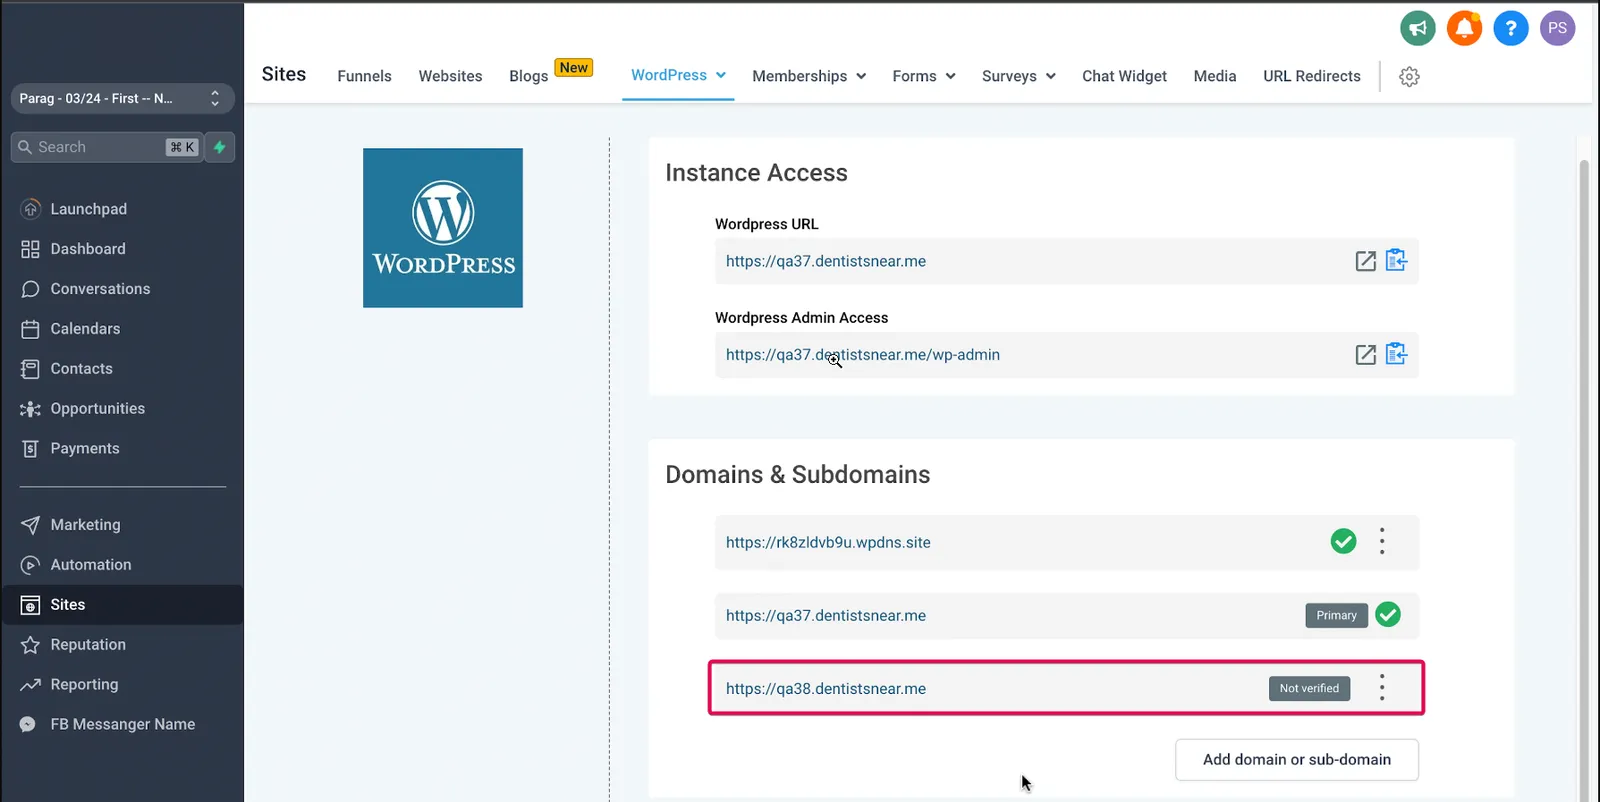
Task: Switch to the Chat Widget tab
Action: click(x=1124, y=76)
